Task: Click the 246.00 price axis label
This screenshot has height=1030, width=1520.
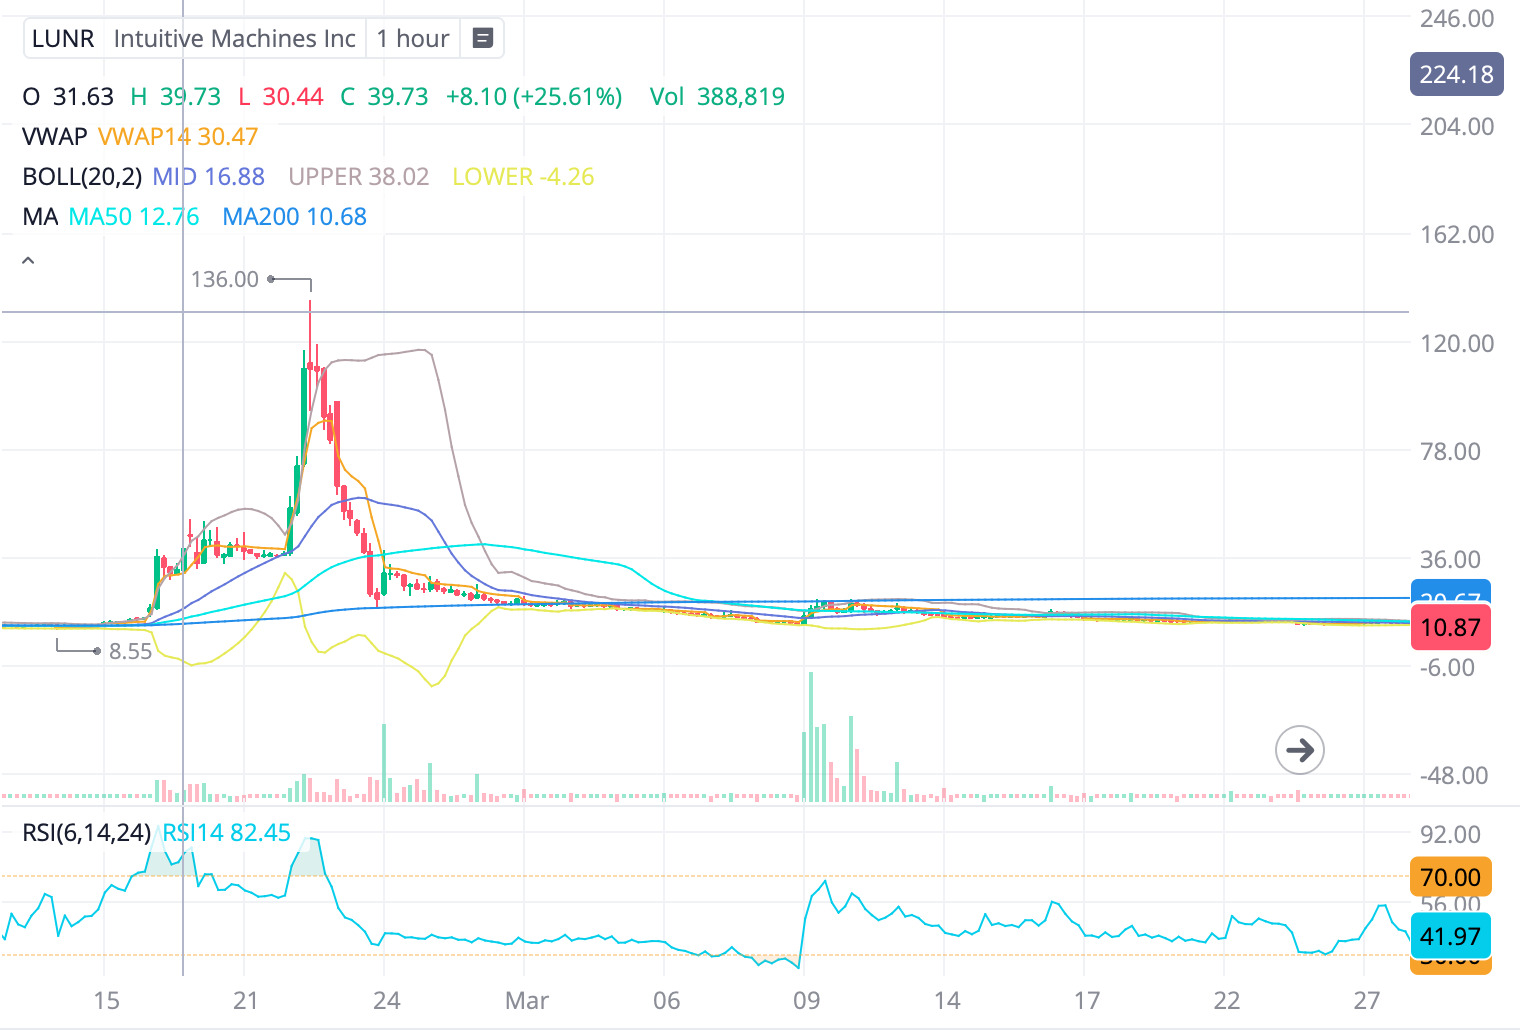Action: (x=1457, y=18)
